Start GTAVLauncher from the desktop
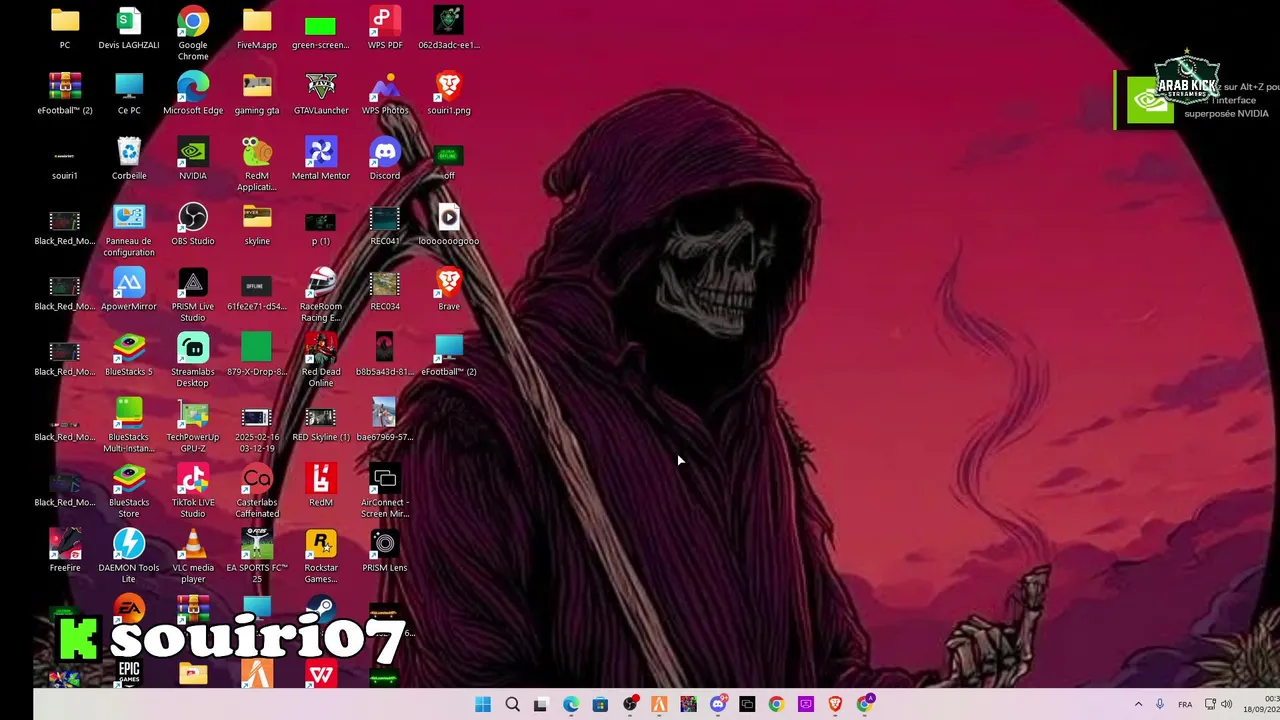The width and height of the screenshot is (1280, 720). coord(321,94)
